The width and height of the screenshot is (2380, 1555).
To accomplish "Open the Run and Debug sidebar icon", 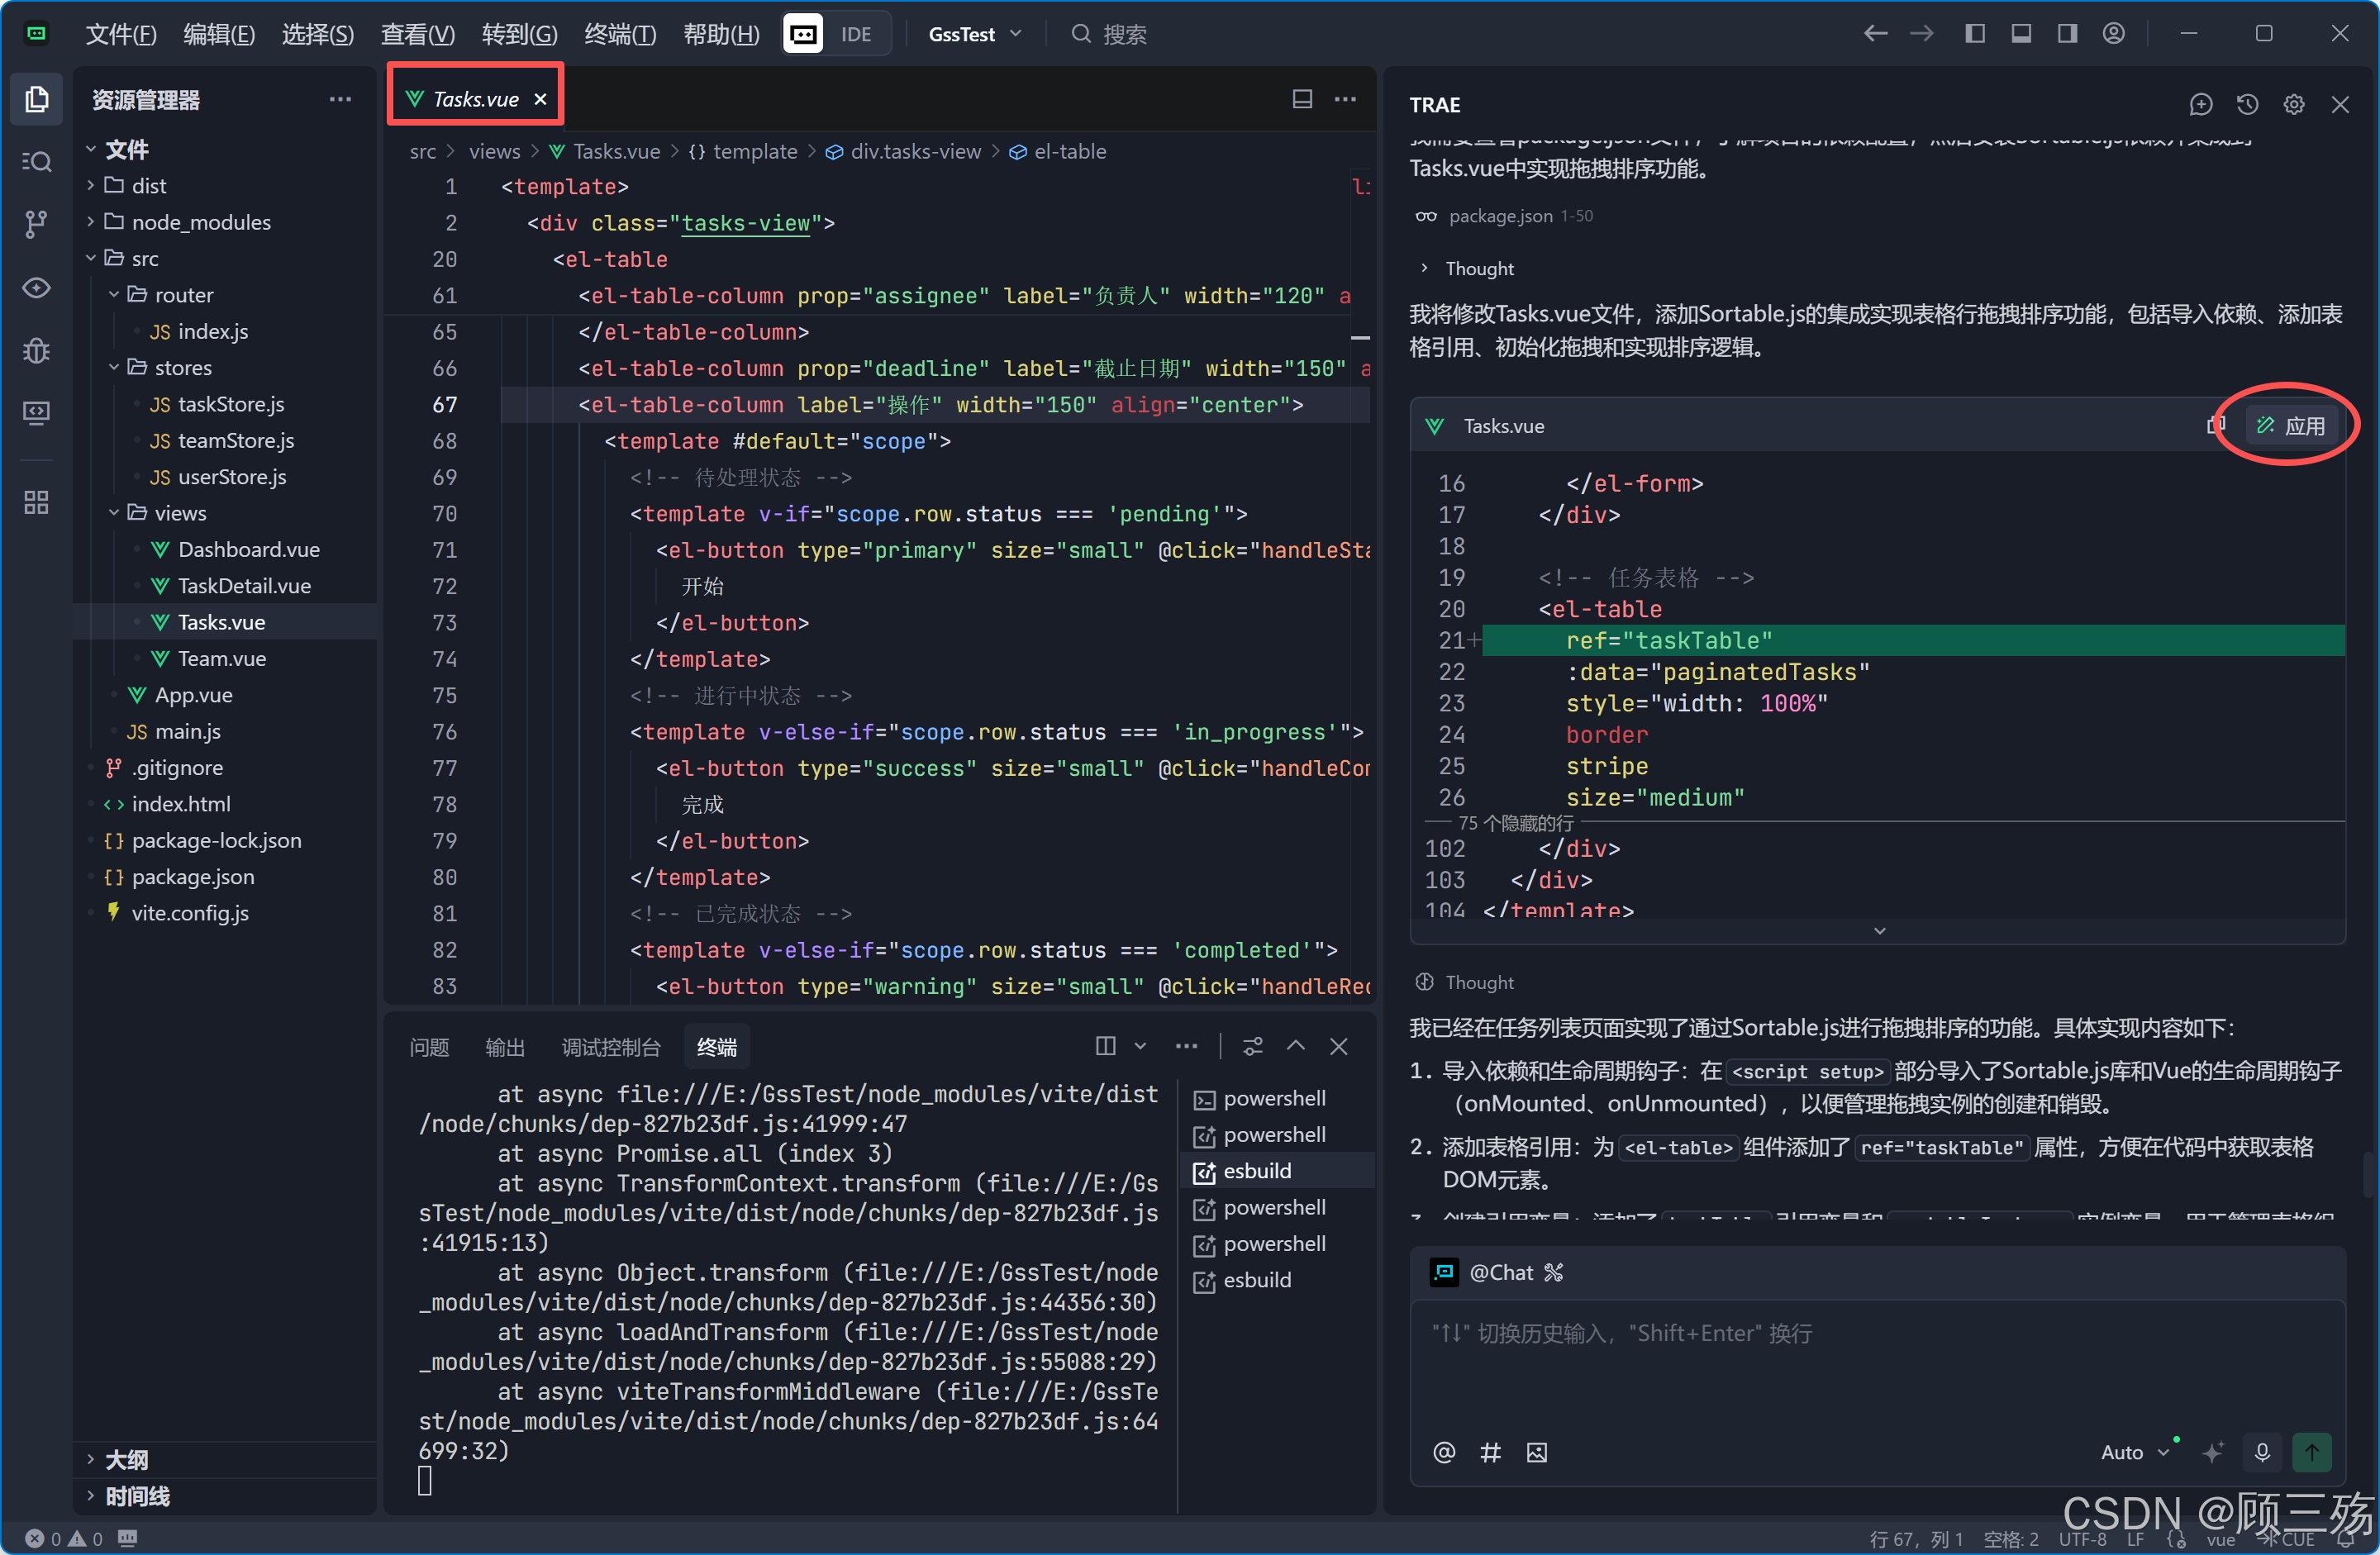I will 36,351.
